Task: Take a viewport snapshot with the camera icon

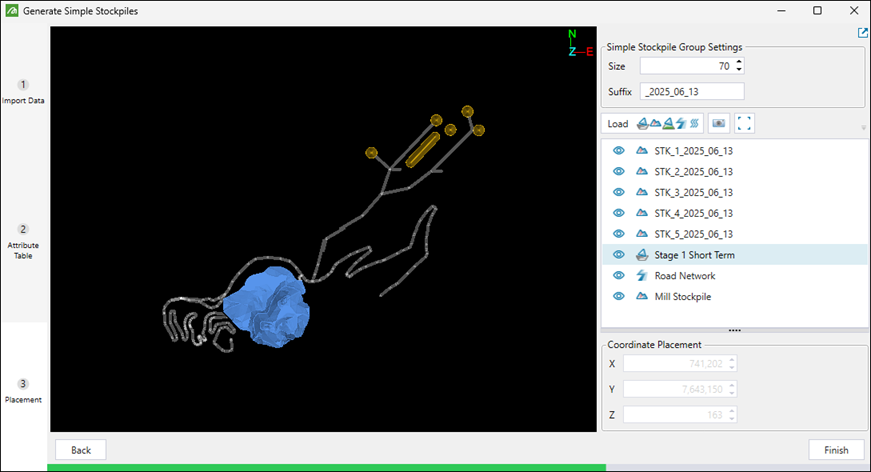Action: pyautogui.click(x=719, y=123)
